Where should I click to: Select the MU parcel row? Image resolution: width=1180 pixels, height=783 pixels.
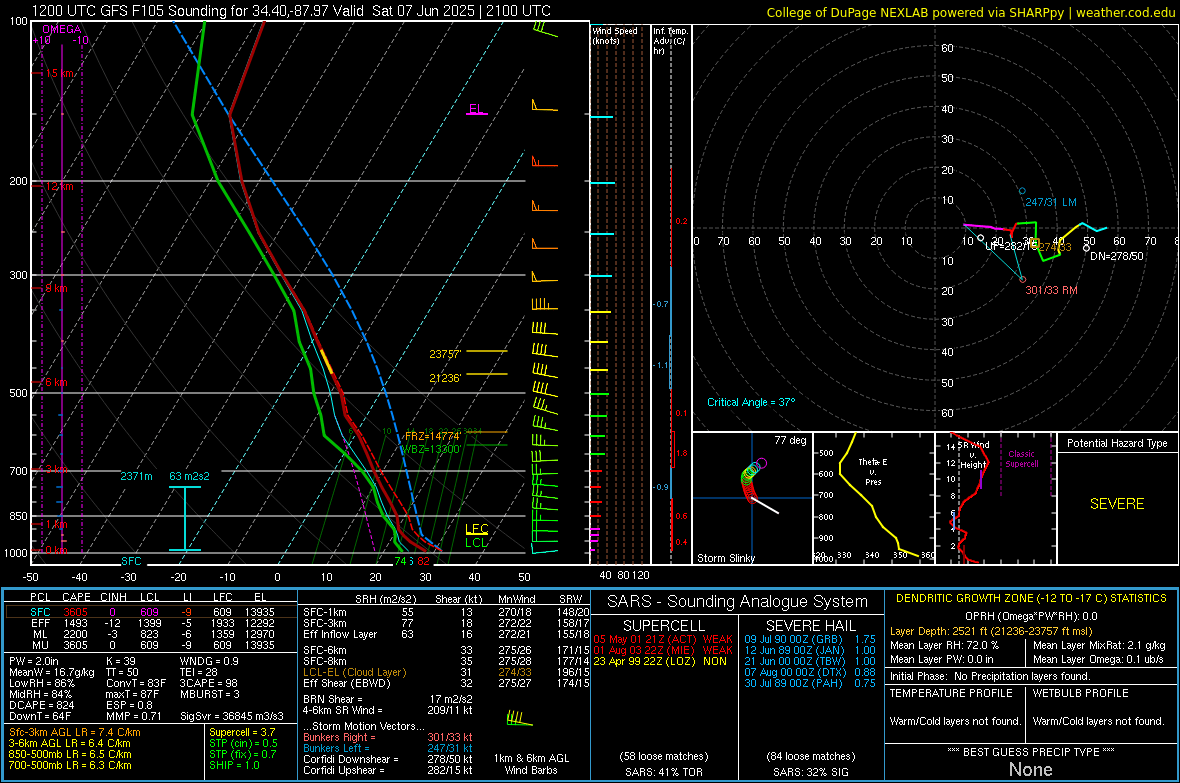(x=150, y=644)
